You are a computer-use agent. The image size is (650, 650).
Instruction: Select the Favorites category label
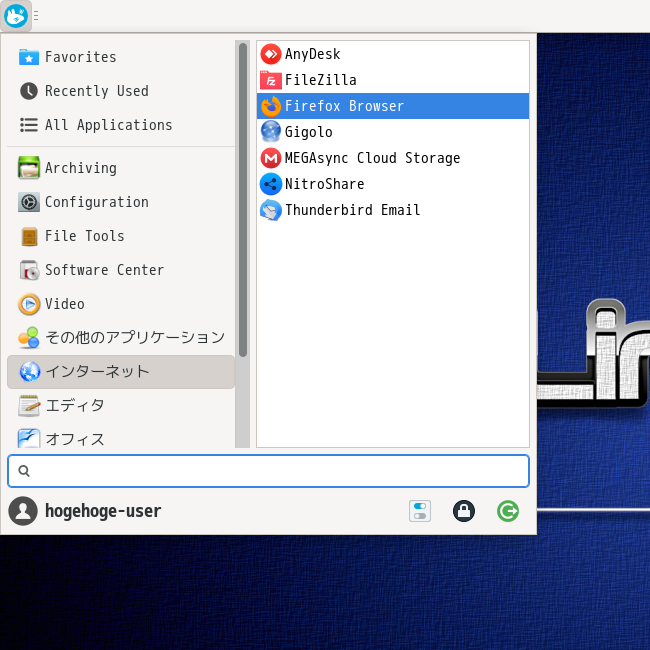[80, 57]
